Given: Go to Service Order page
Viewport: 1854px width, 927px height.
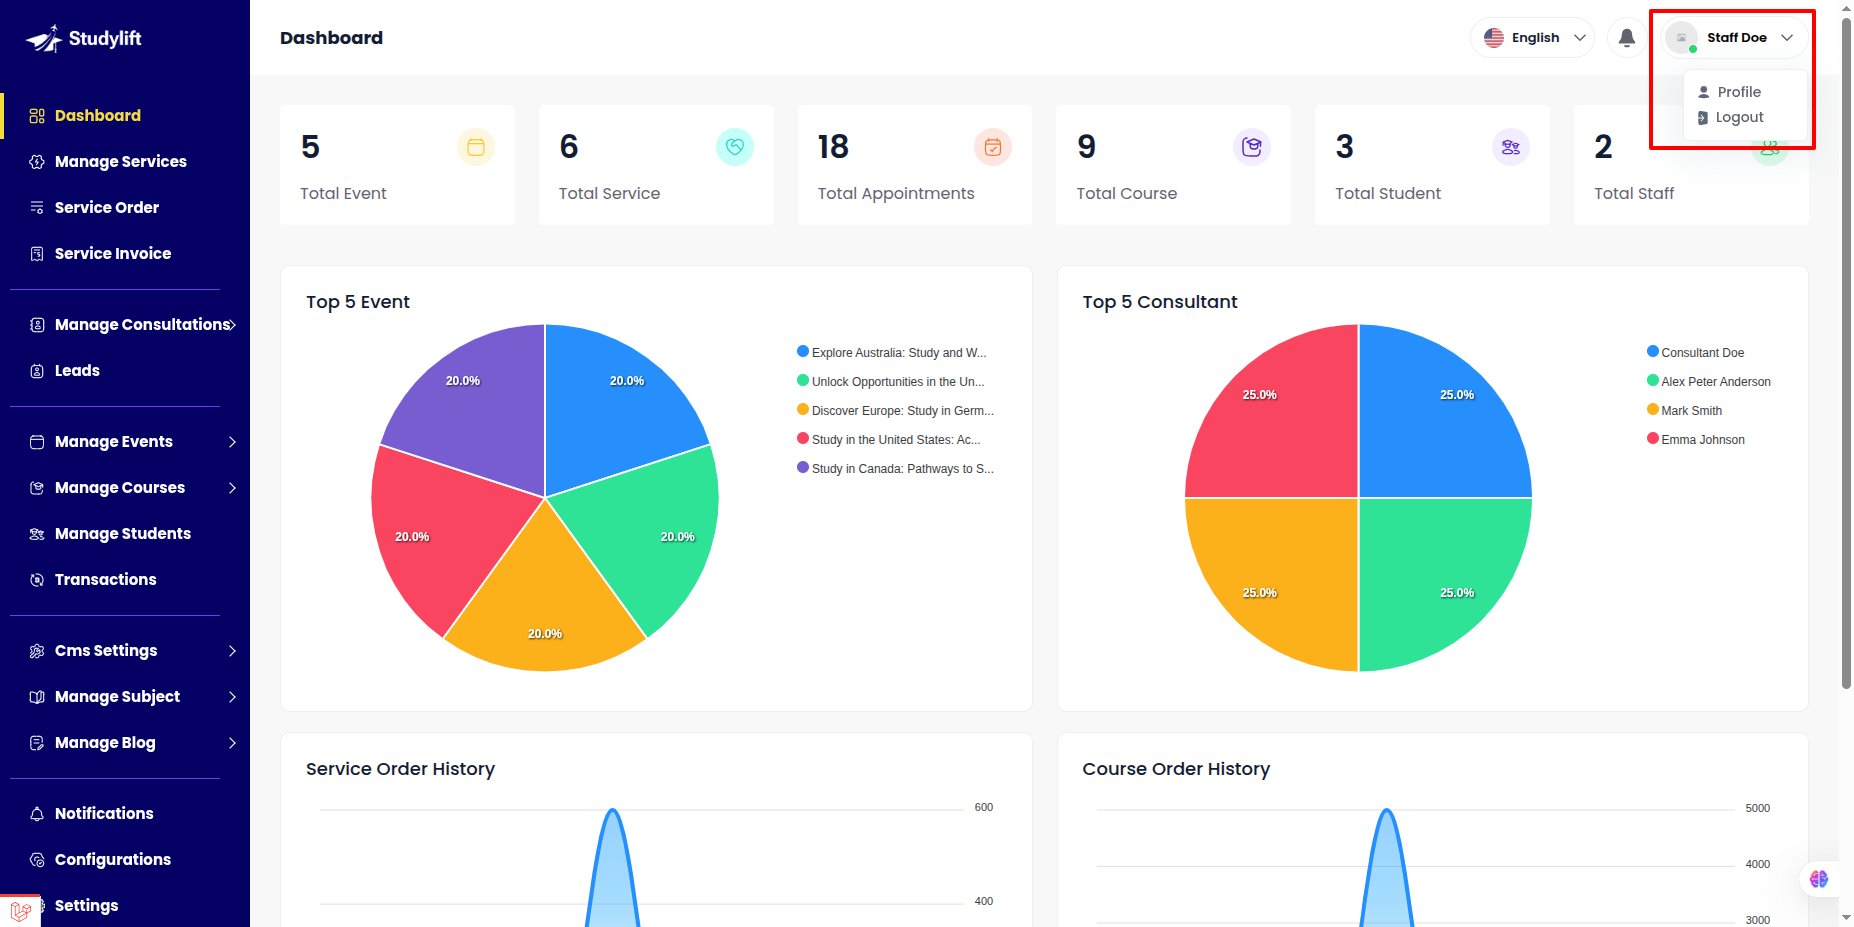Looking at the screenshot, I should coord(106,208).
